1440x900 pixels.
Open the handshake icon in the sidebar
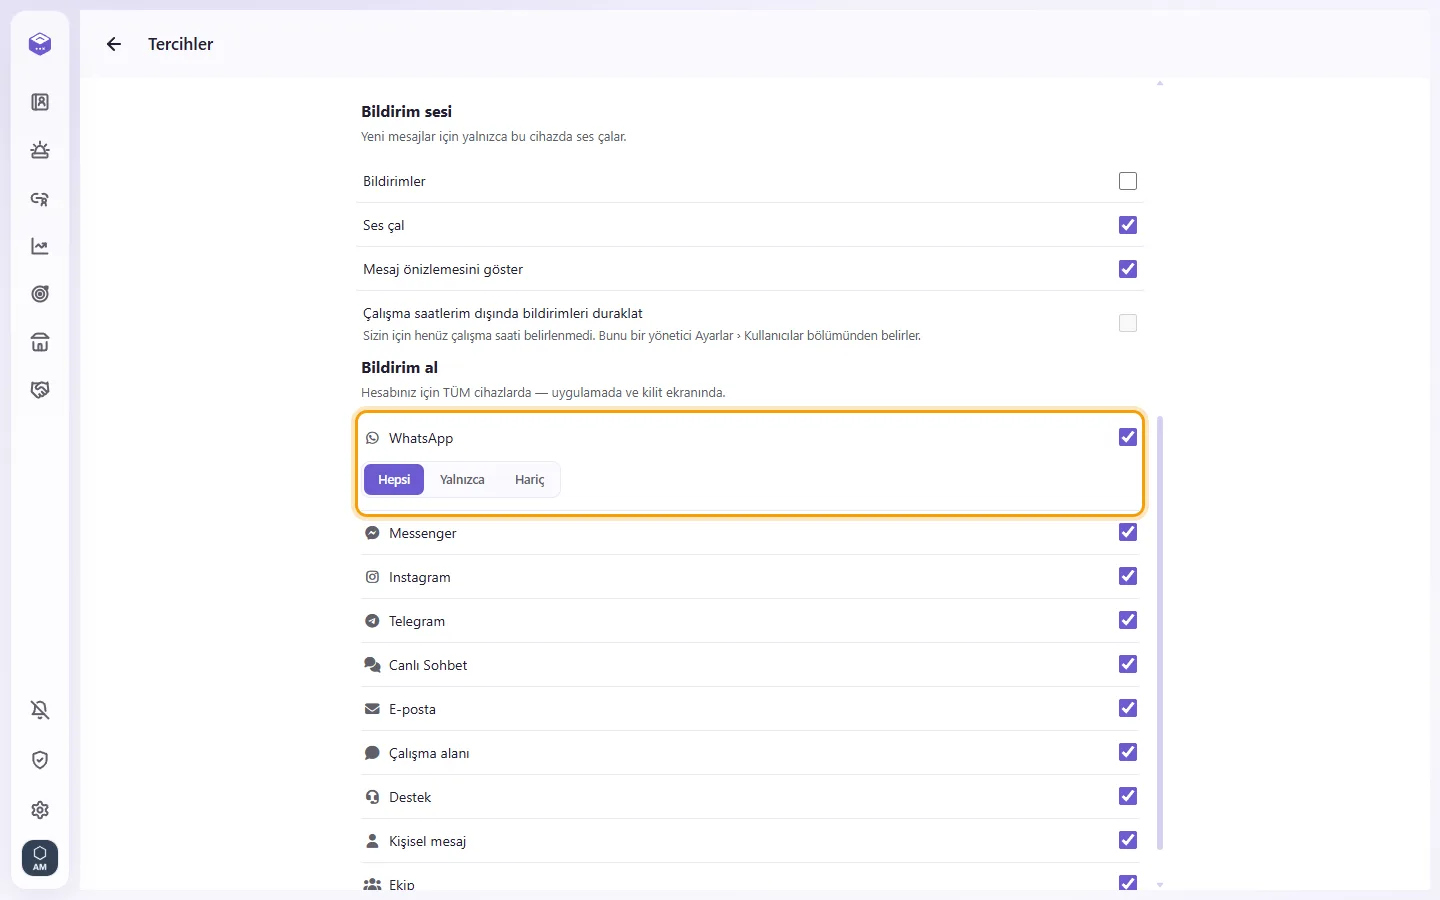[x=40, y=390]
